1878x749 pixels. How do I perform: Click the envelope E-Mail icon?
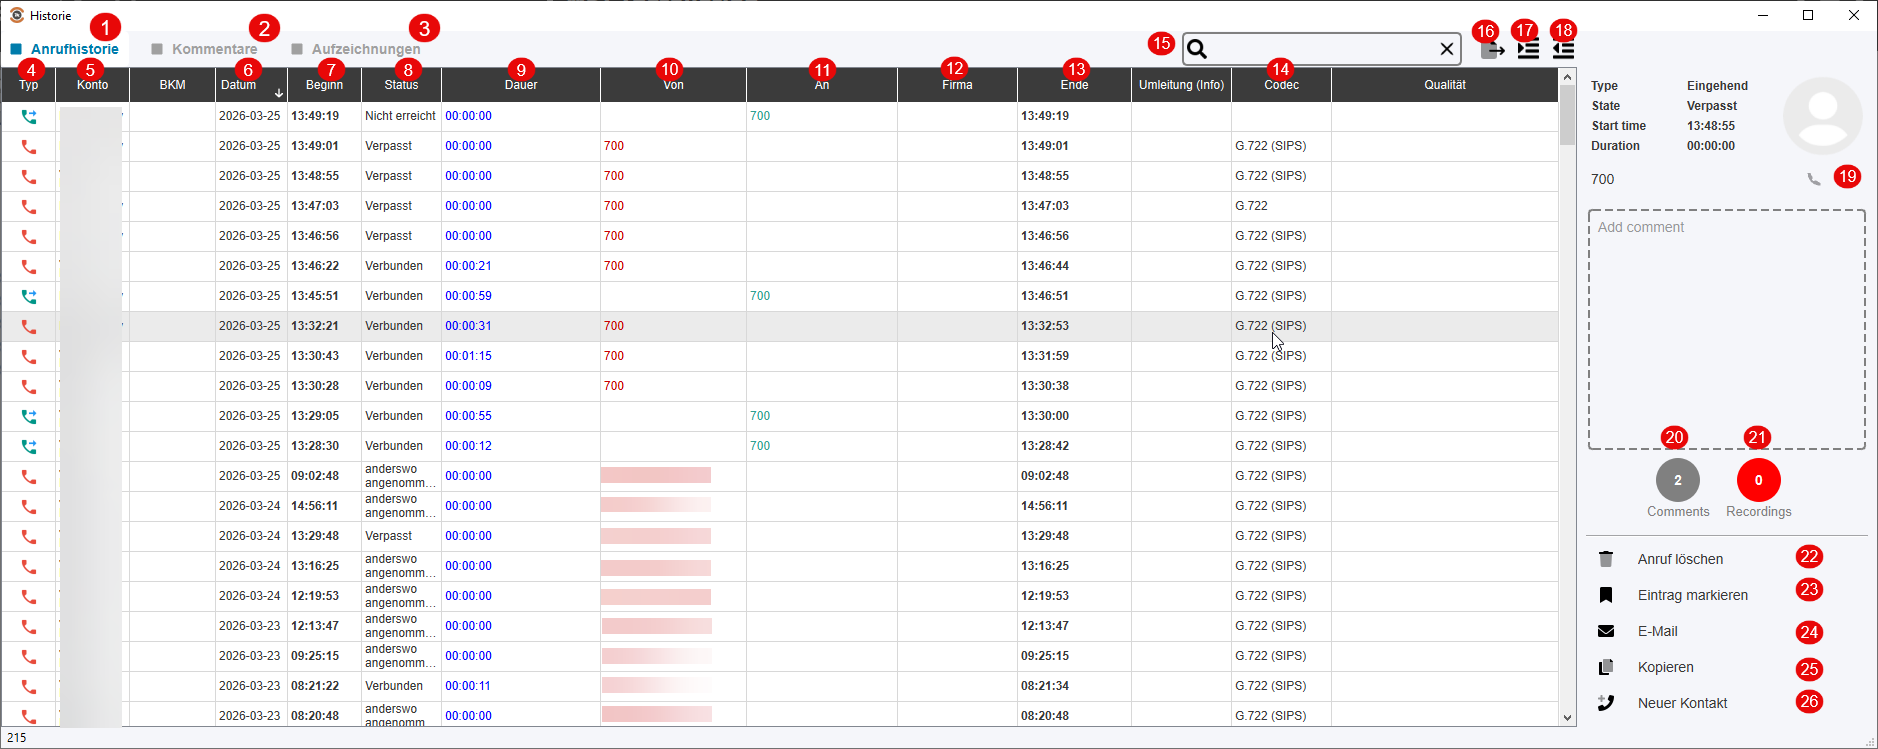pyautogui.click(x=1606, y=631)
